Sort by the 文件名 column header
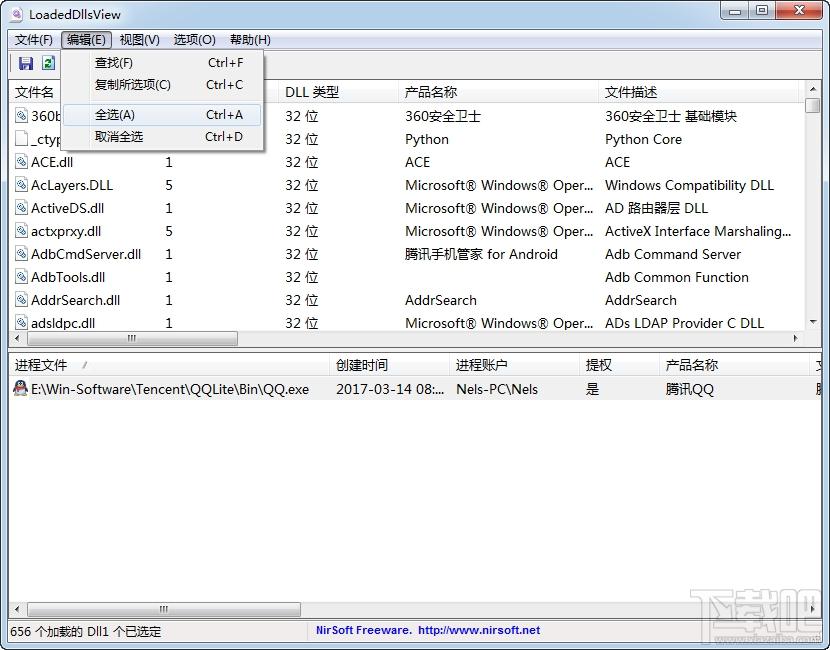This screenshot has width=830, height=650. click(x=35, y=92)
